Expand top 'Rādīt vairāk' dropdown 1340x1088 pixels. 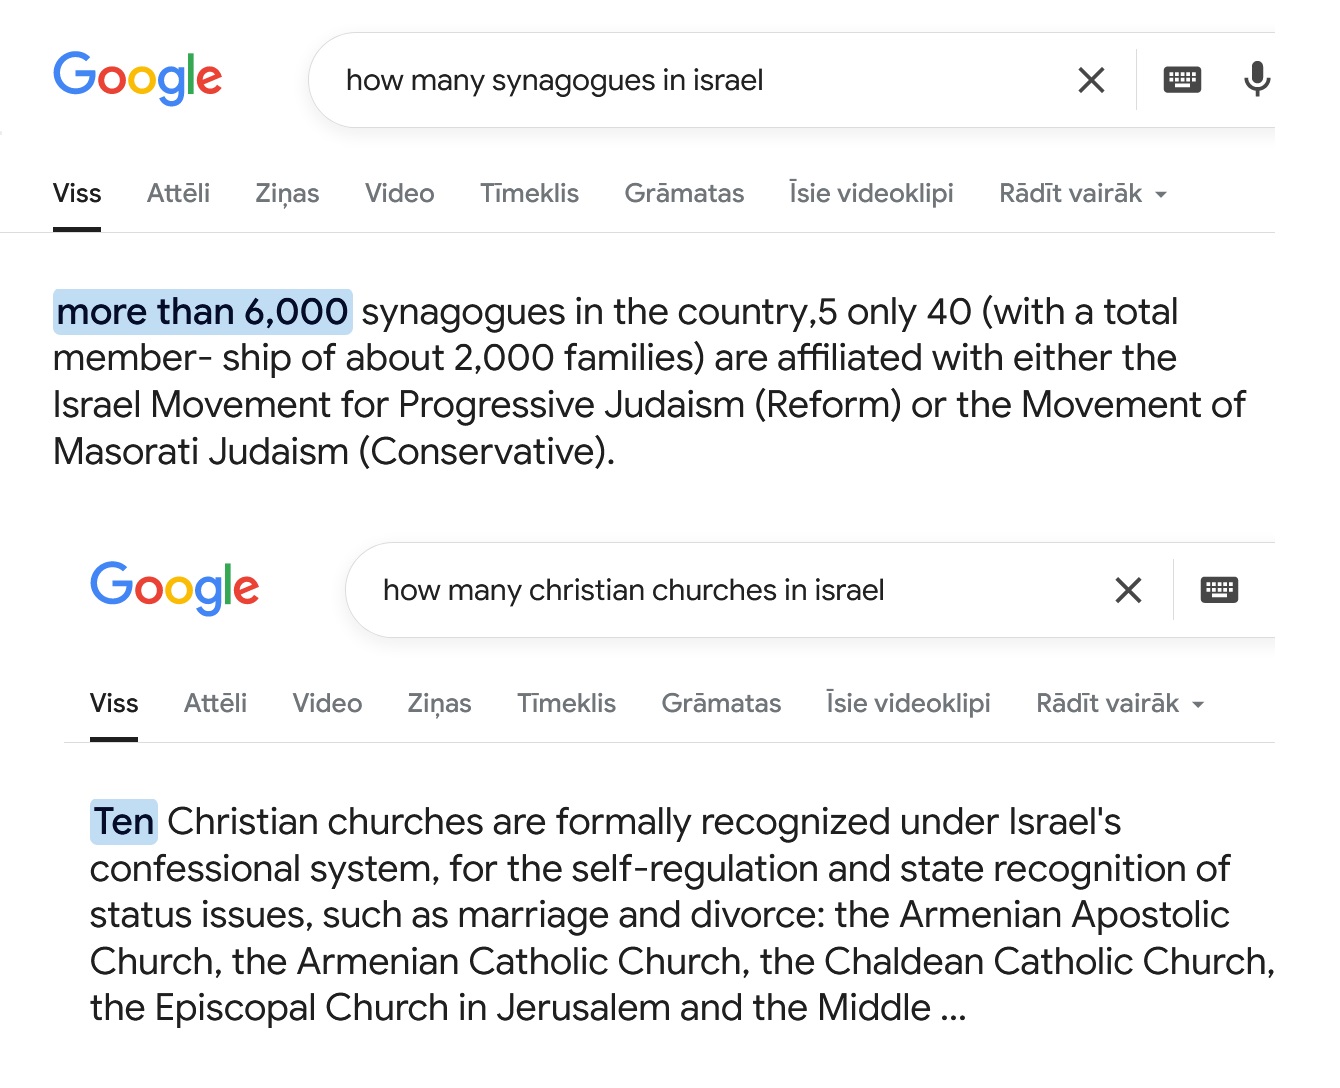click(x=1083, y=193)
